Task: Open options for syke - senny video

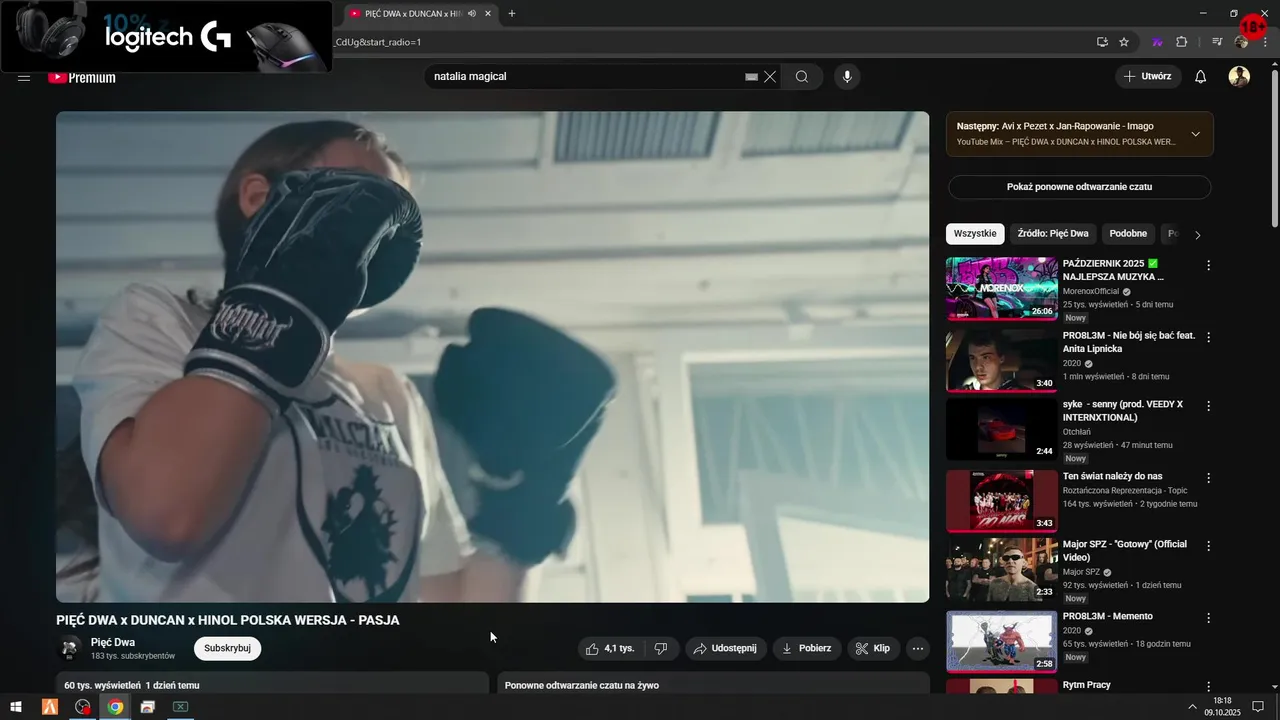Action: coord(1208,407)
